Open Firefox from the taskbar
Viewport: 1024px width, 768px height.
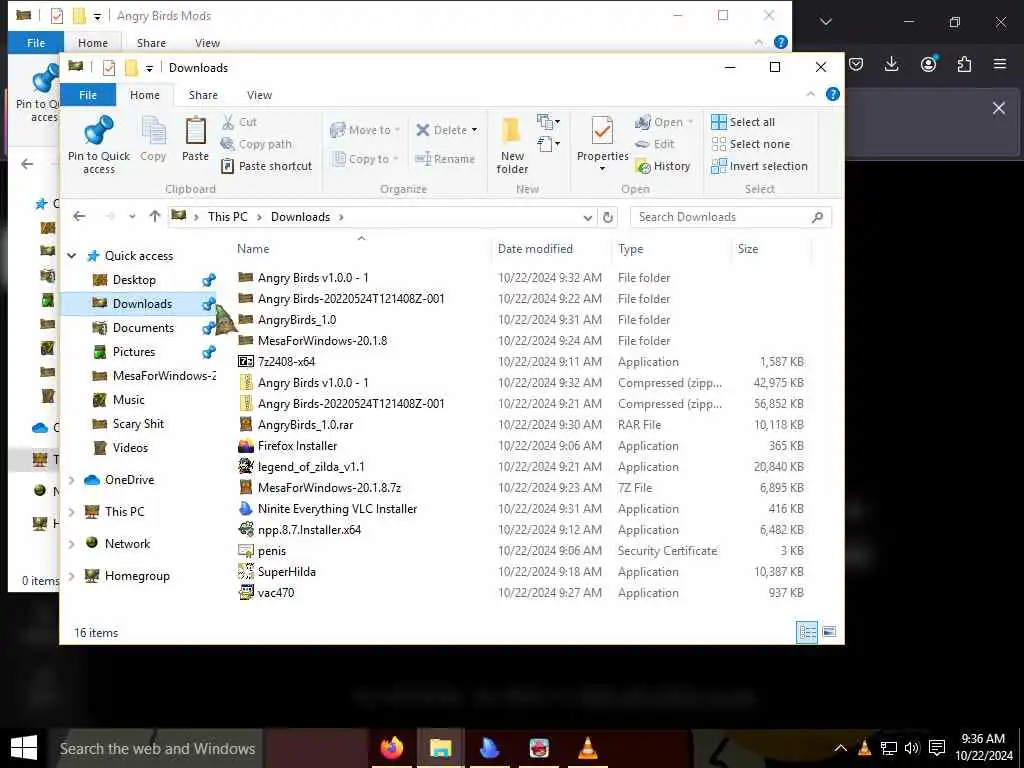point(392,748)
